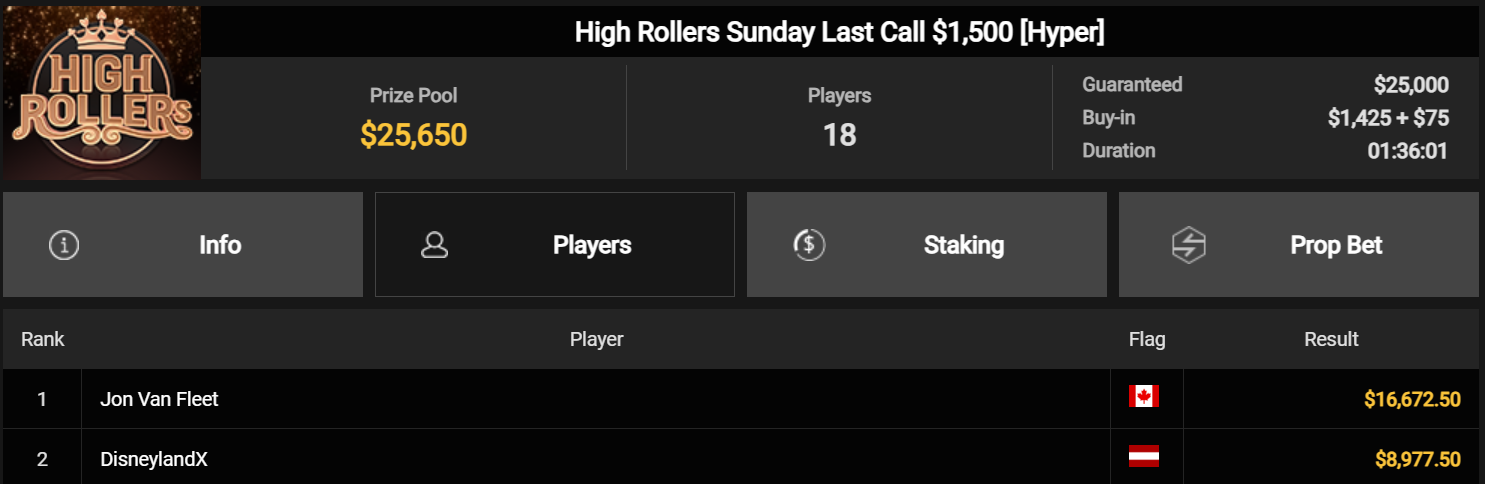Select the Prop Bet tab
The height and width of the screenshot is (484, 1485).
point(1299,245)
